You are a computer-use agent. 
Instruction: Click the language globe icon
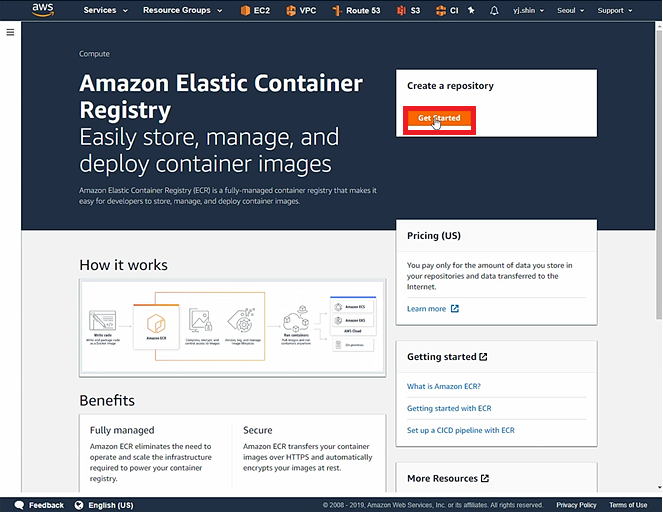[x=79, y=505]
